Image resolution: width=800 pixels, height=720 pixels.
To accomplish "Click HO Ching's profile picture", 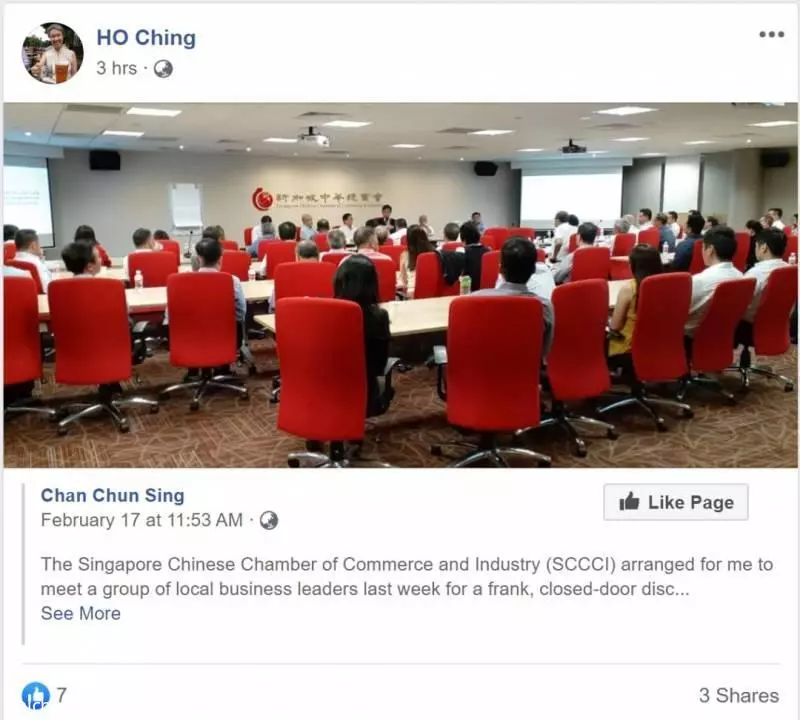I will [53, 53].
